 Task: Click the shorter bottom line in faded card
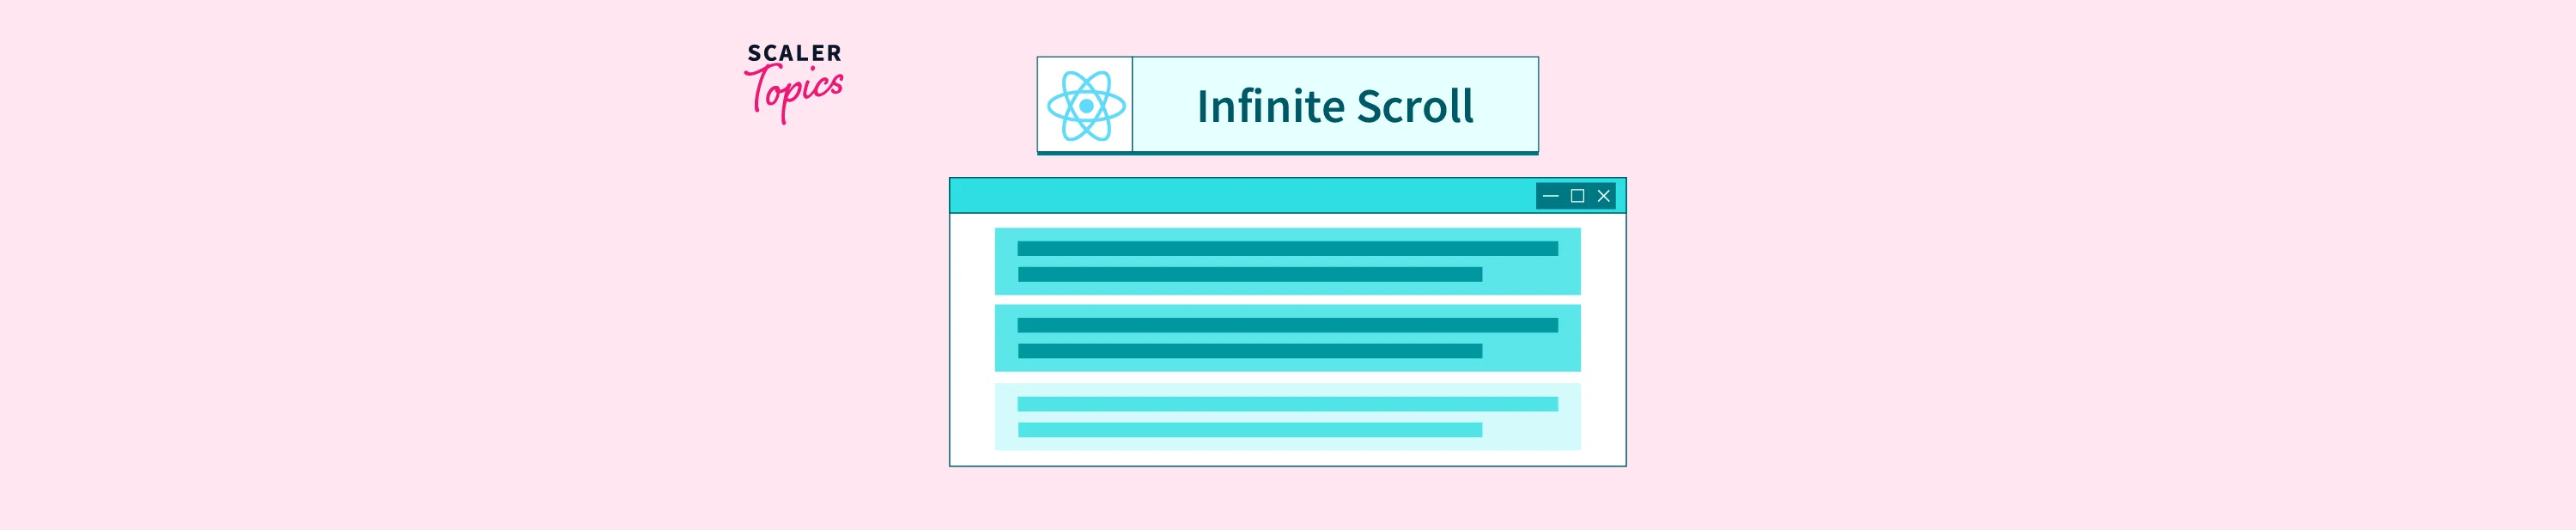[1249, 430]
